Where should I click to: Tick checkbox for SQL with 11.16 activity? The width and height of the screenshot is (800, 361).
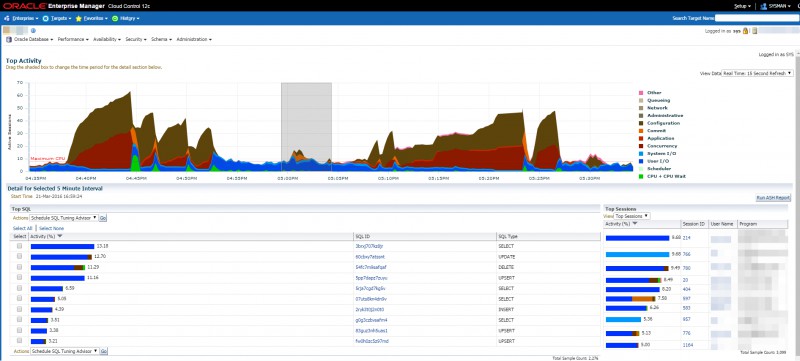19,277
